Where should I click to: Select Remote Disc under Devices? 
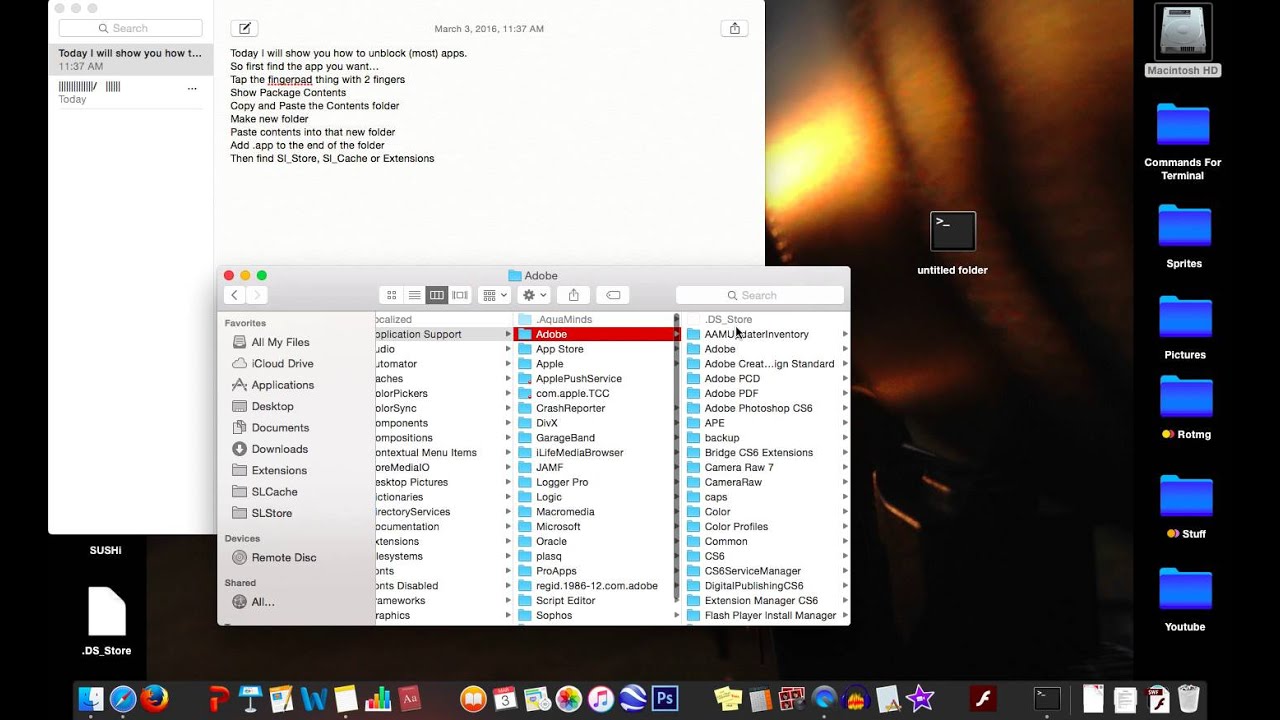pyautogui.click(x=283, y=557)
